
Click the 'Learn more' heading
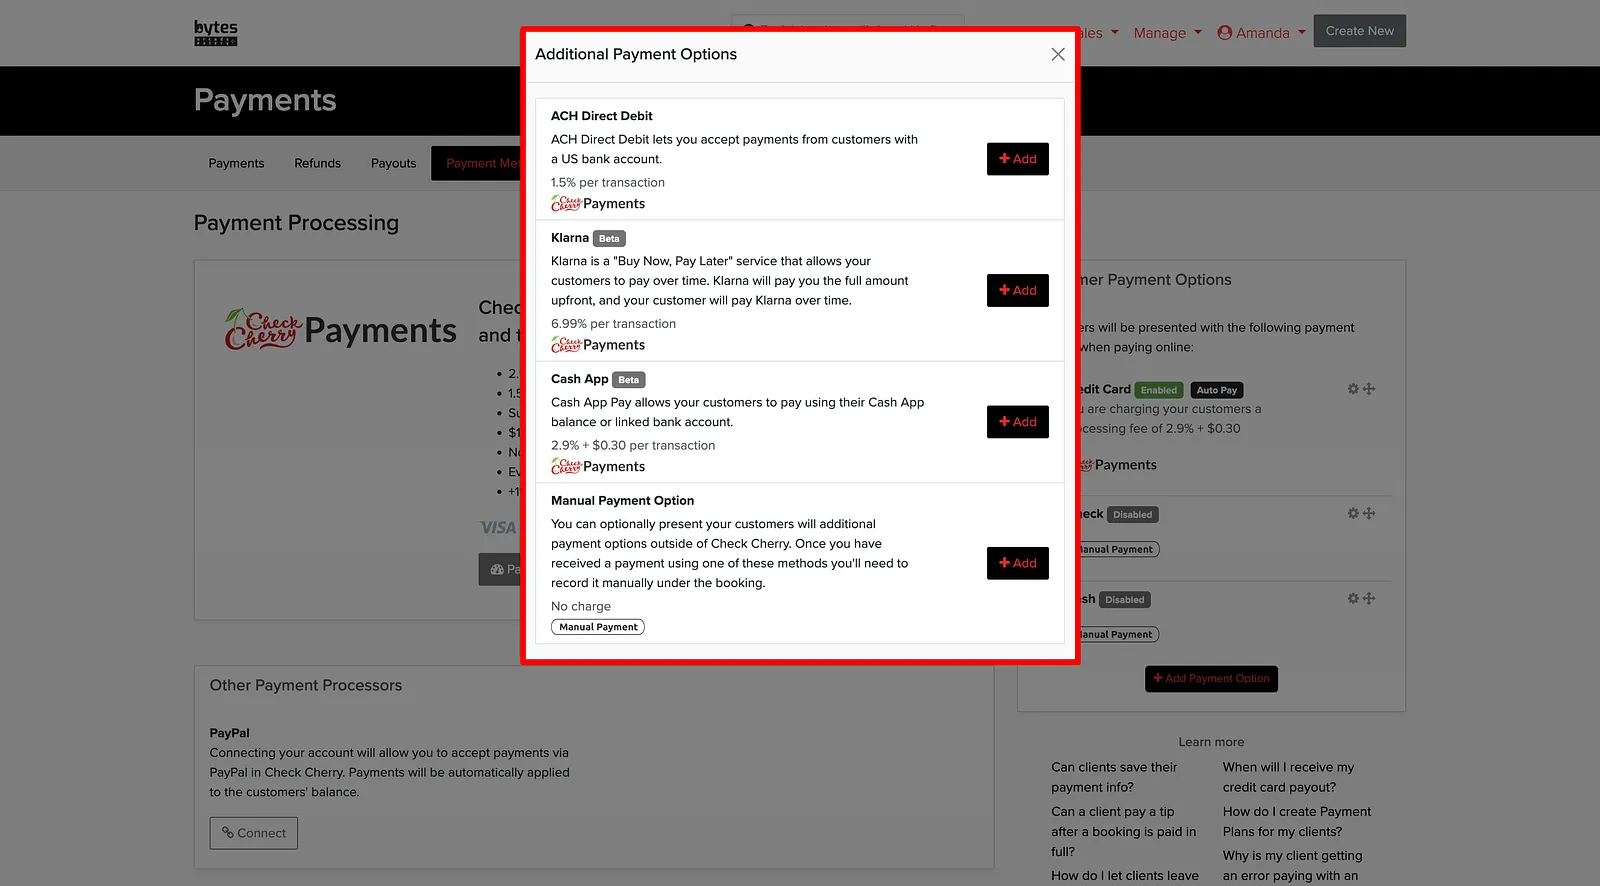[1211, 742]
